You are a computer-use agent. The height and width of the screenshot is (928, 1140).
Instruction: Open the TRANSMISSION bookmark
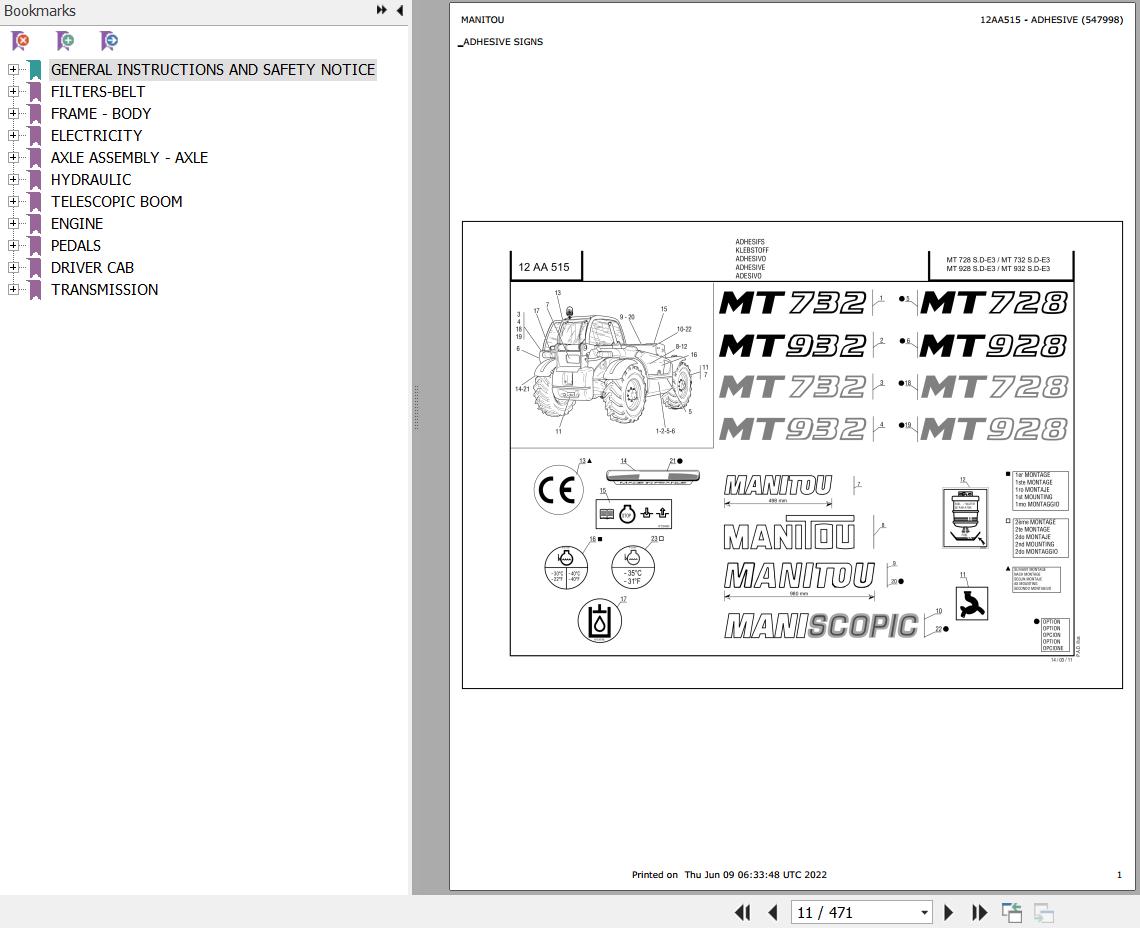click(x=105, y=289)
